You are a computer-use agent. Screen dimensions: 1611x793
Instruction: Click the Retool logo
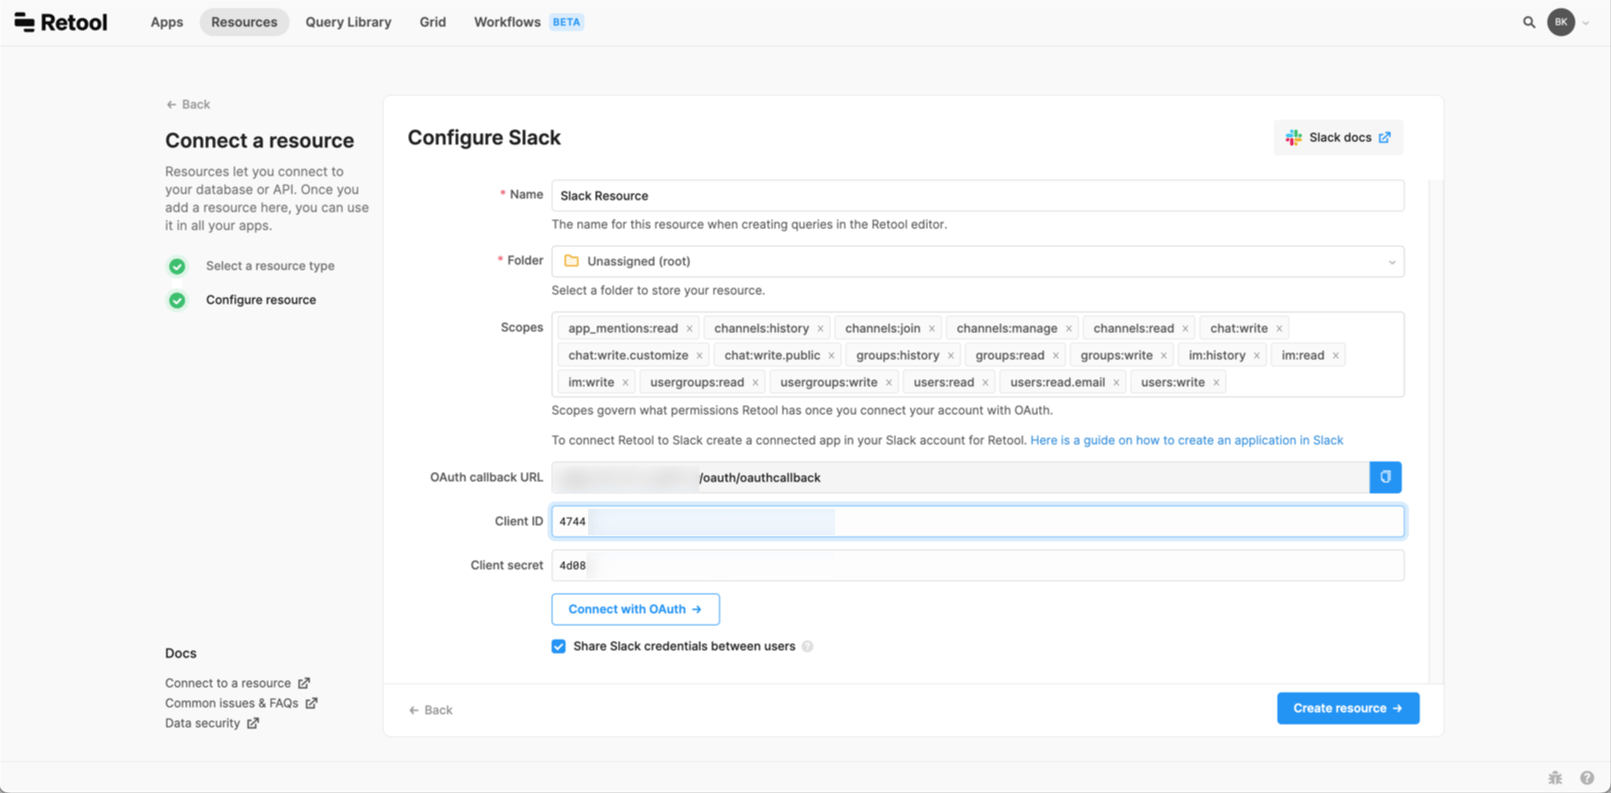[60, 22]
